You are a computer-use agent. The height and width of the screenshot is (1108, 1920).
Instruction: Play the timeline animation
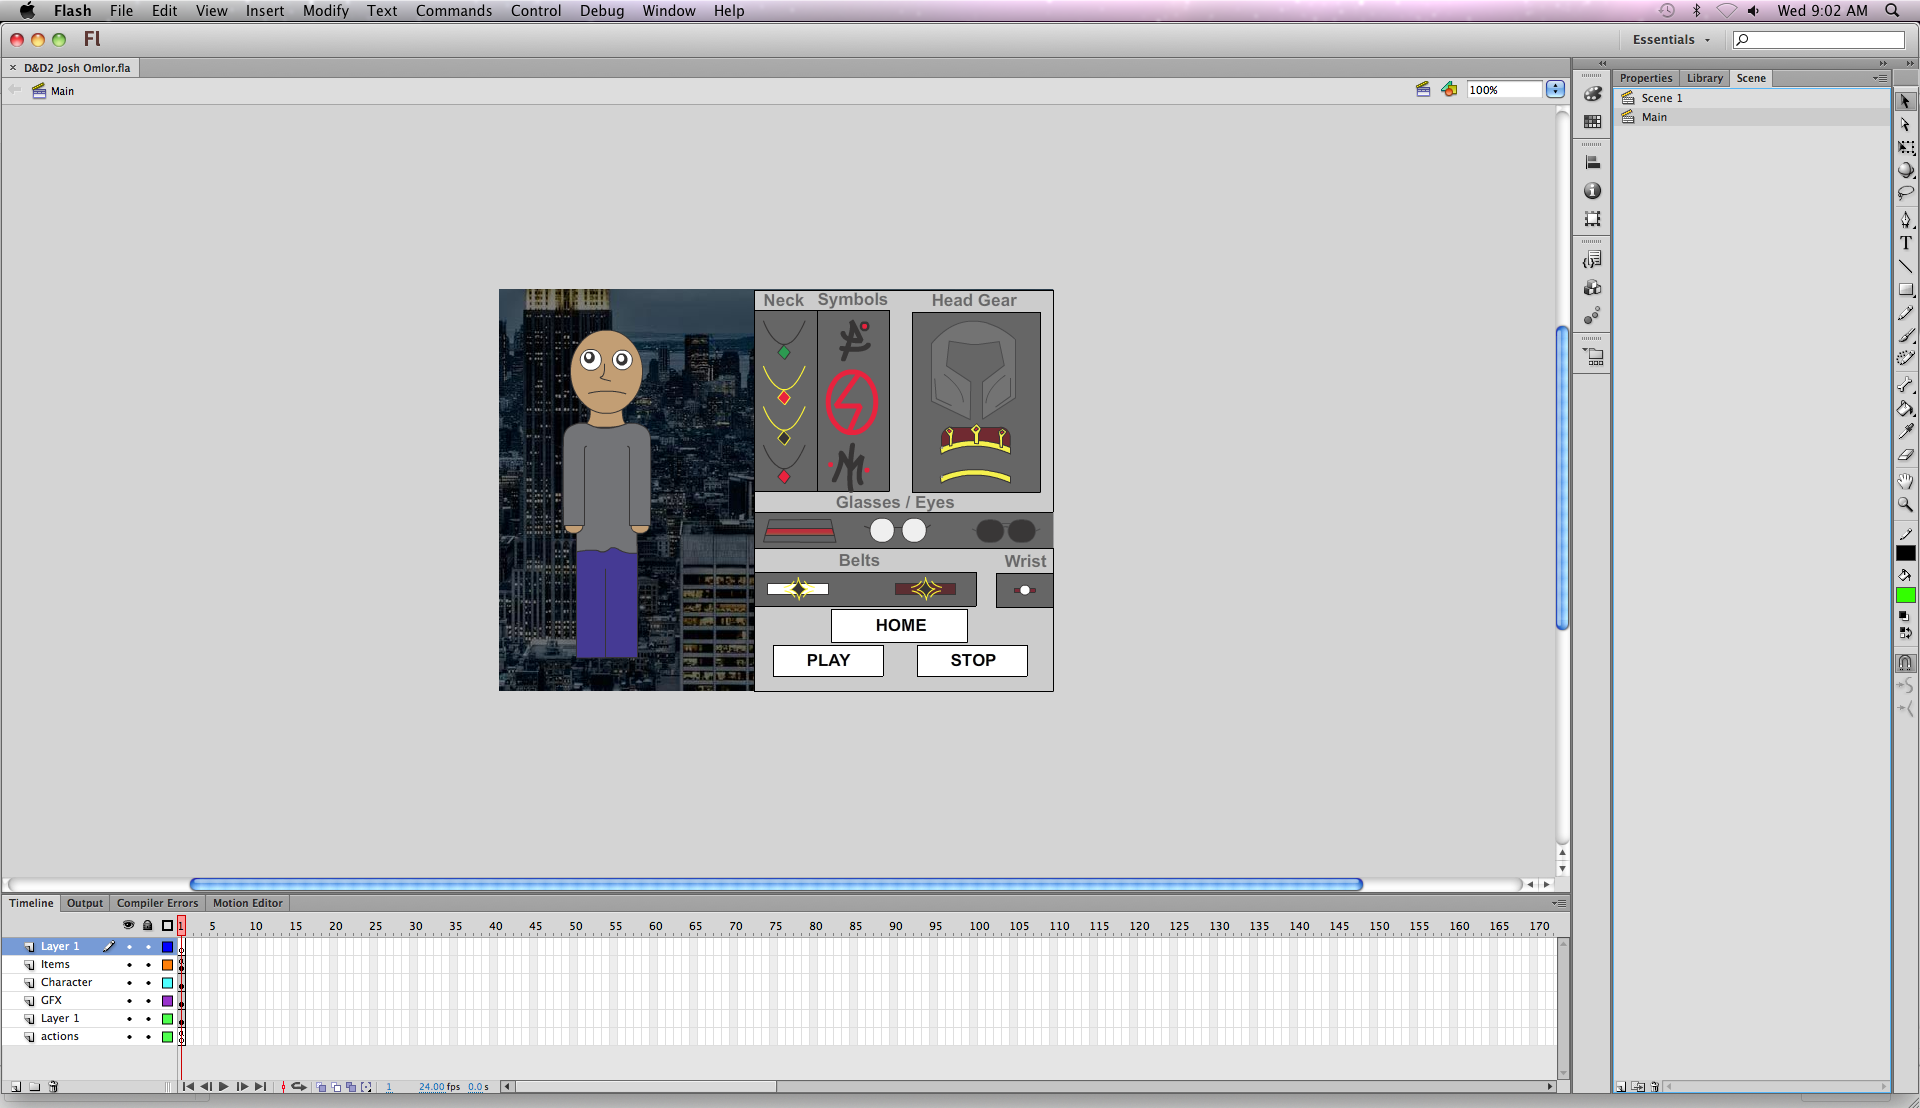coord(224,1087)
